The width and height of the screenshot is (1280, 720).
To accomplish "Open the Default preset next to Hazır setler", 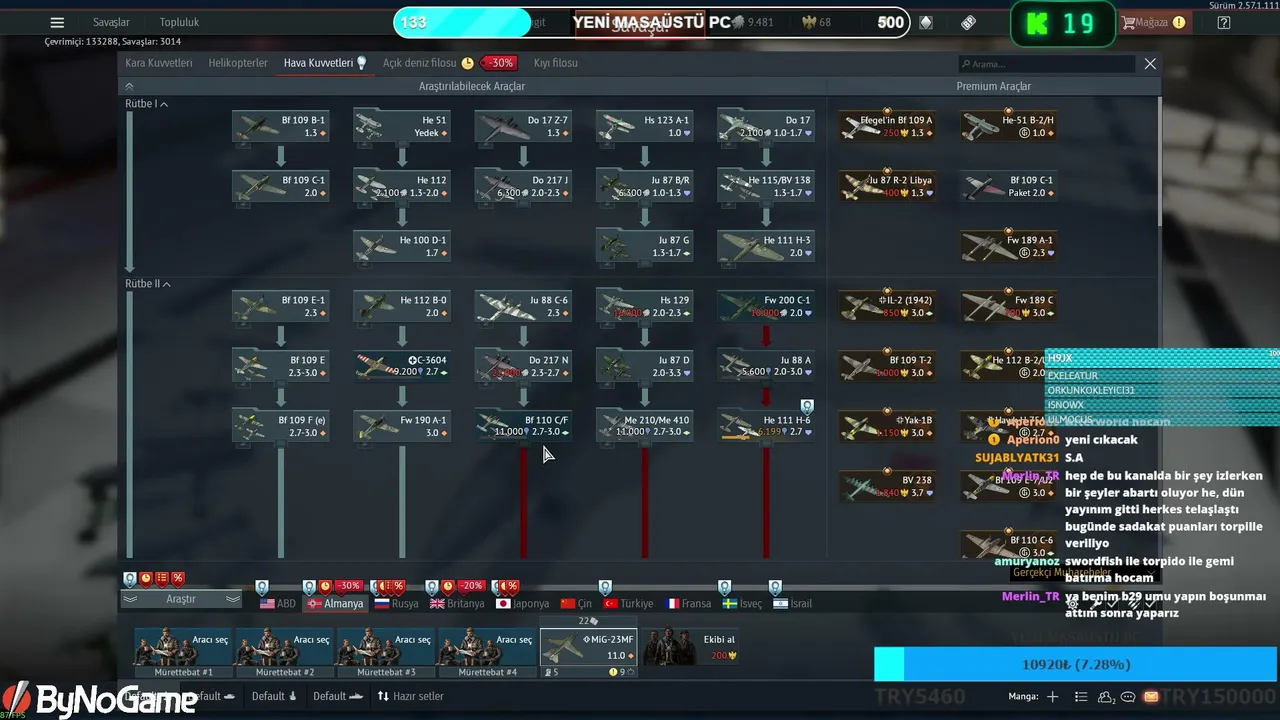I will click(337, 696).
